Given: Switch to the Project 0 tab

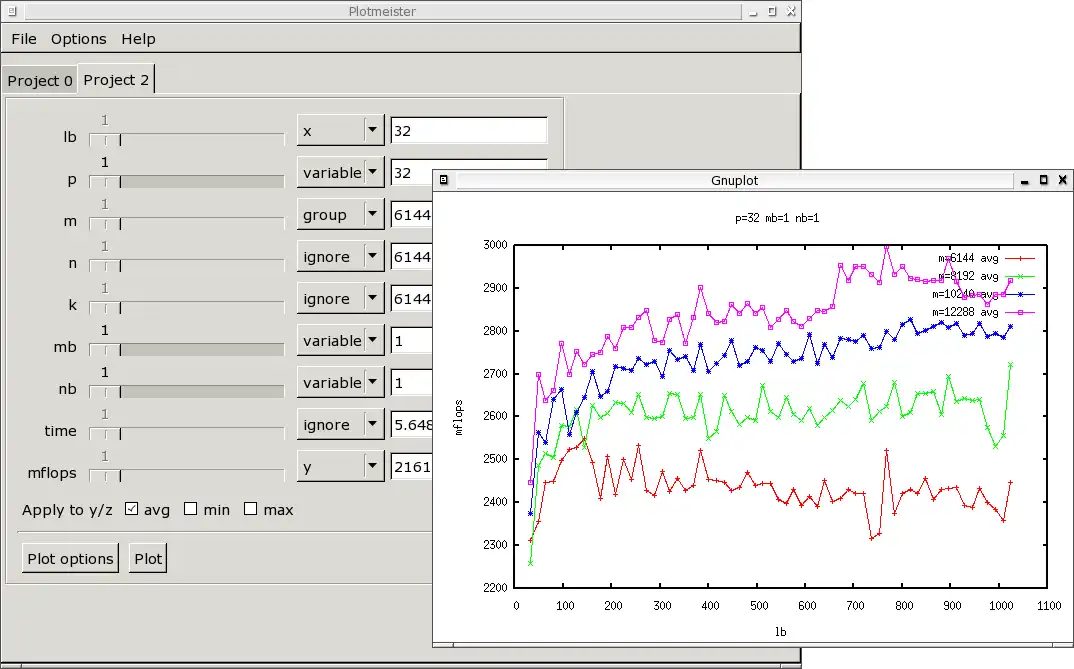Looking at the screenshot, I should pos(40,81).
